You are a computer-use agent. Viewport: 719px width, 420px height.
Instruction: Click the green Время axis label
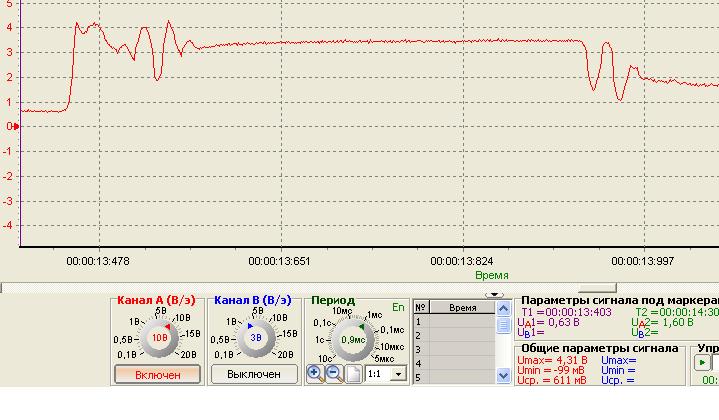coord(492,275)
